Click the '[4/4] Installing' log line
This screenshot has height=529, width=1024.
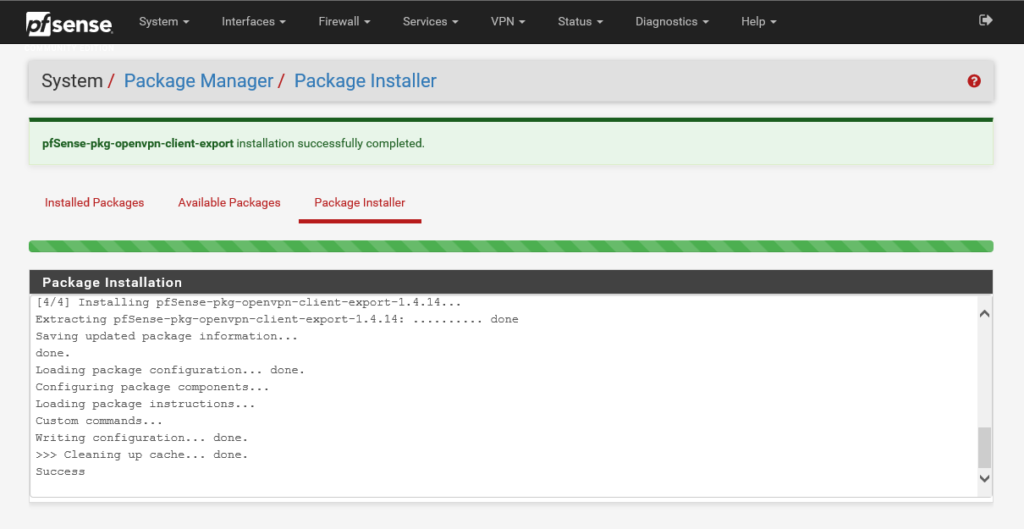[x=248, y=302]
